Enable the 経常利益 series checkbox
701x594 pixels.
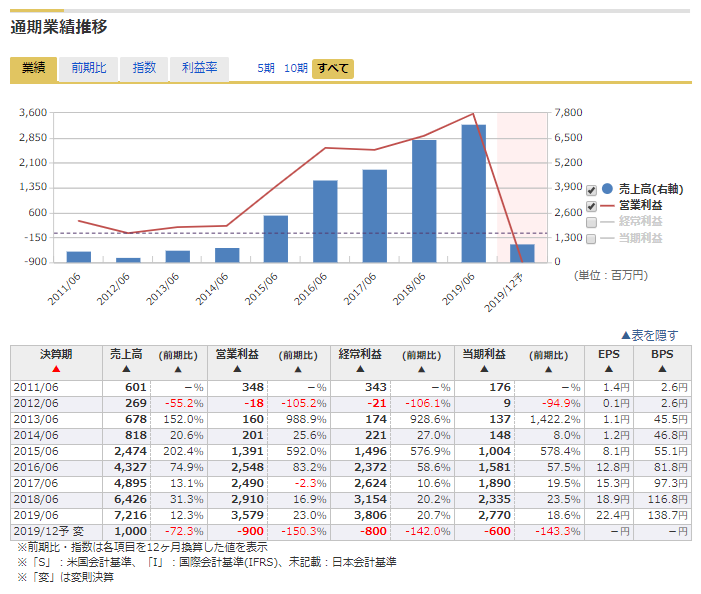[591, 222]
